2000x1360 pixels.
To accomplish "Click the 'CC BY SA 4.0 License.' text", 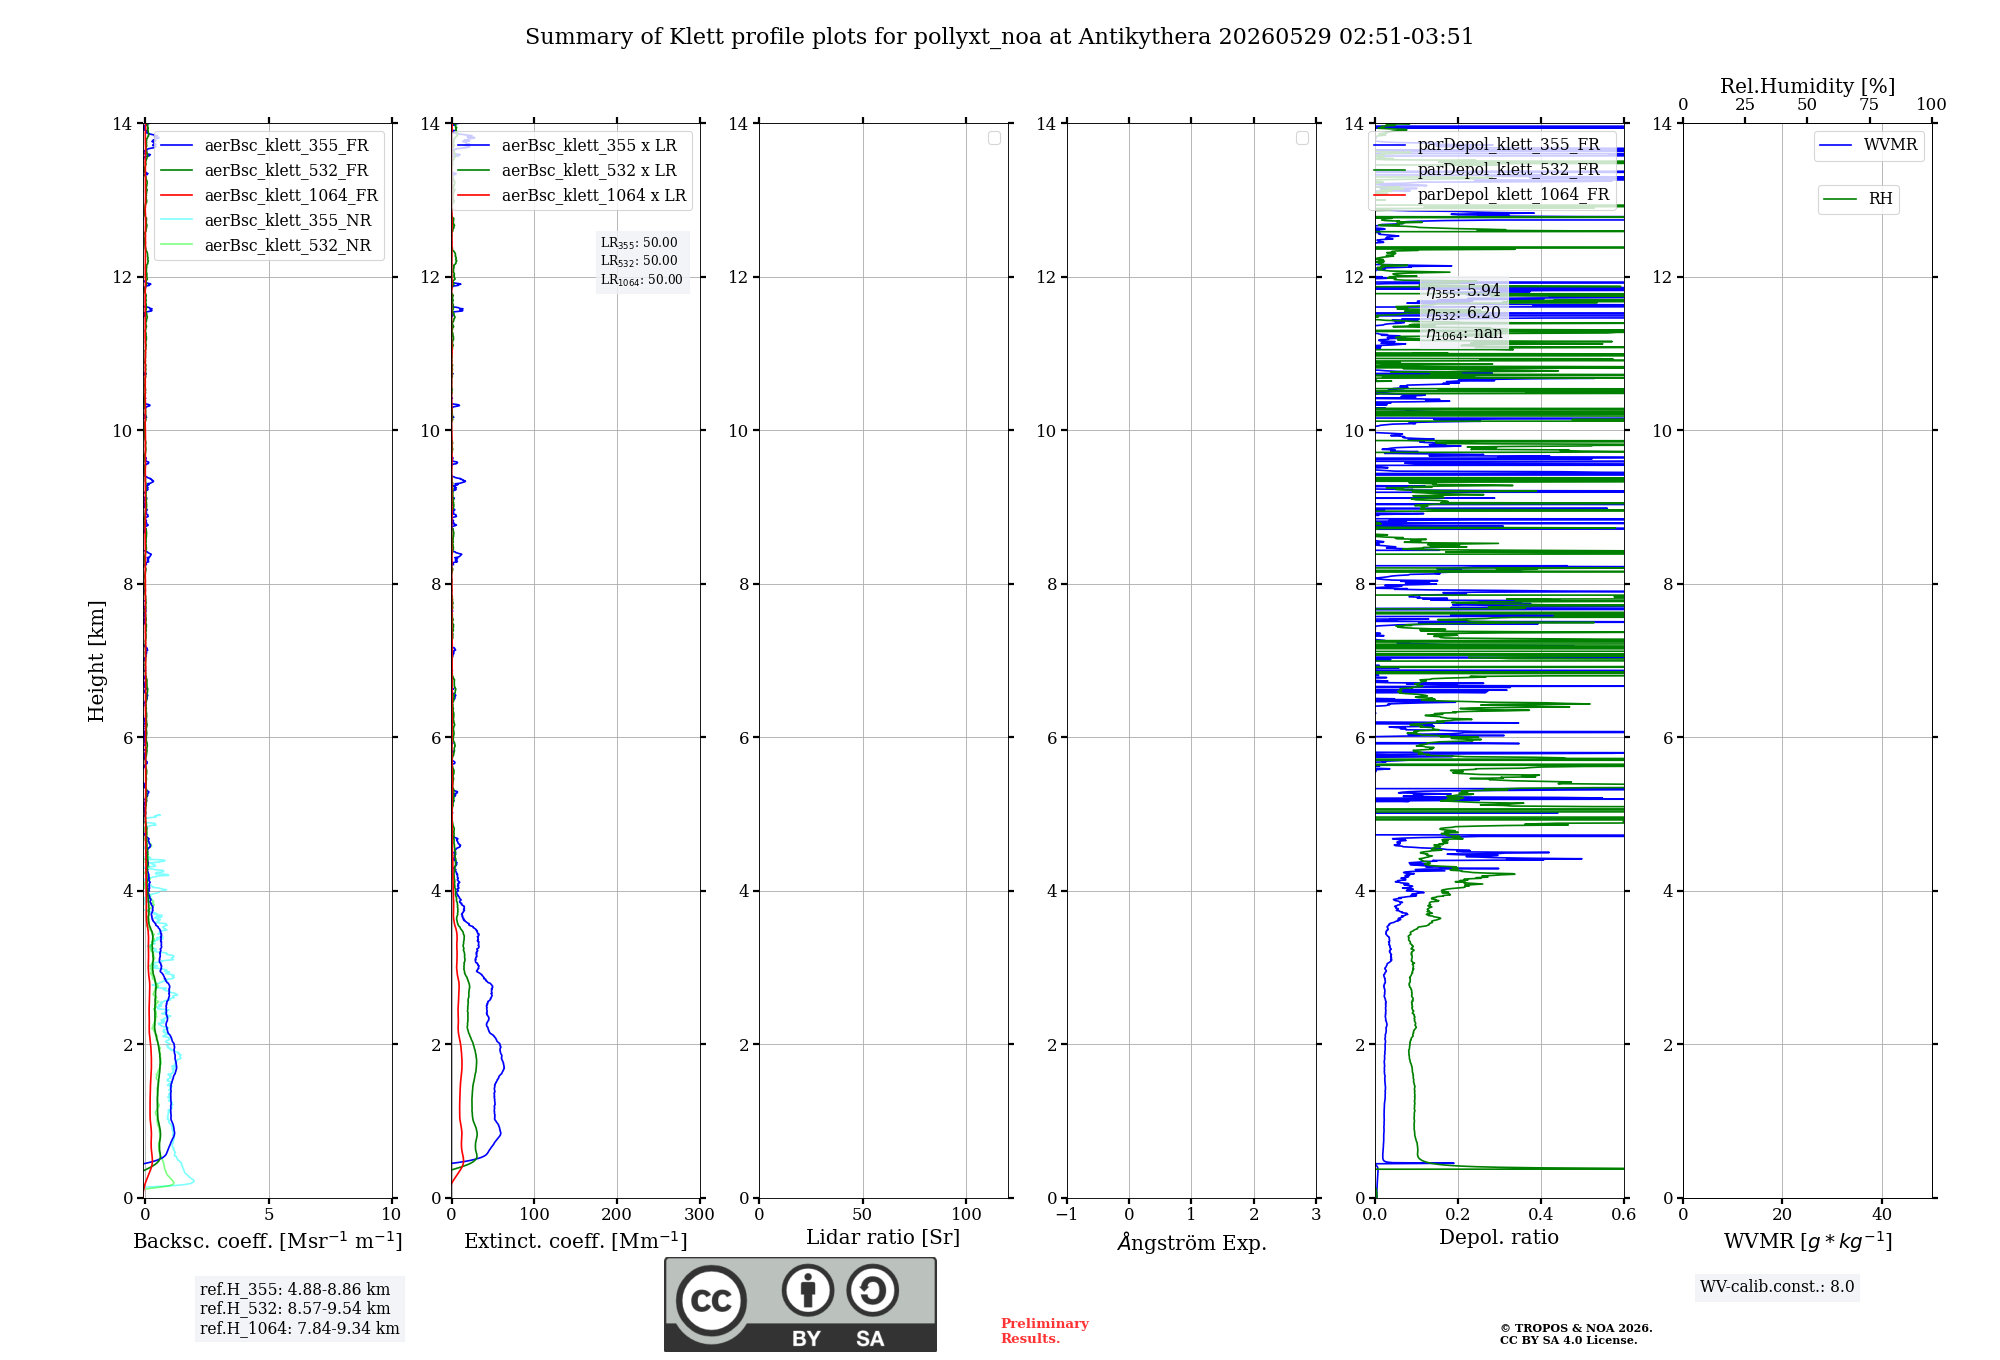I will point(1568,1340).
